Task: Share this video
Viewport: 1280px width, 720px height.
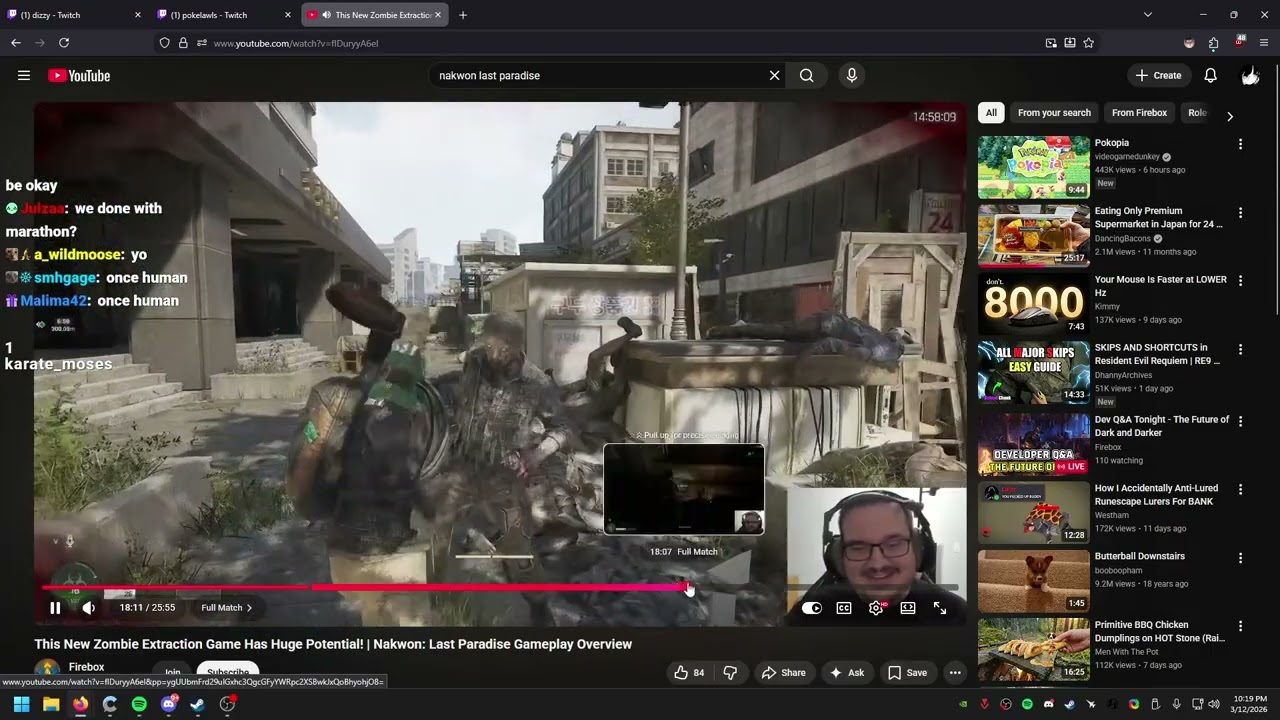Action: point(783,672)
